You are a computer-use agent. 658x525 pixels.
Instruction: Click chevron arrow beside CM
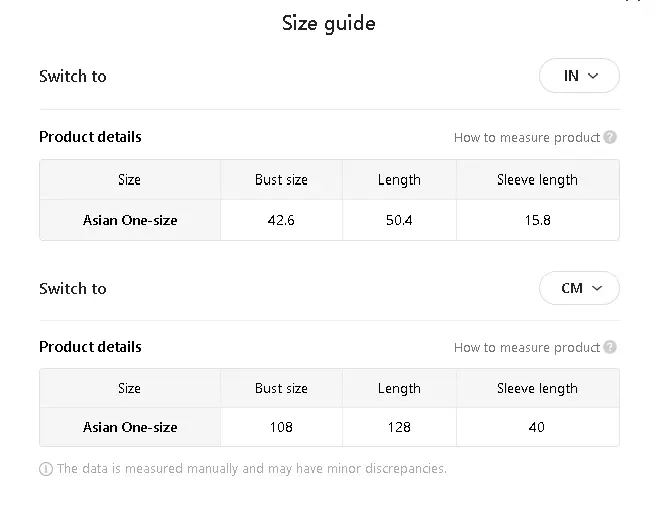tap(597, 288)
